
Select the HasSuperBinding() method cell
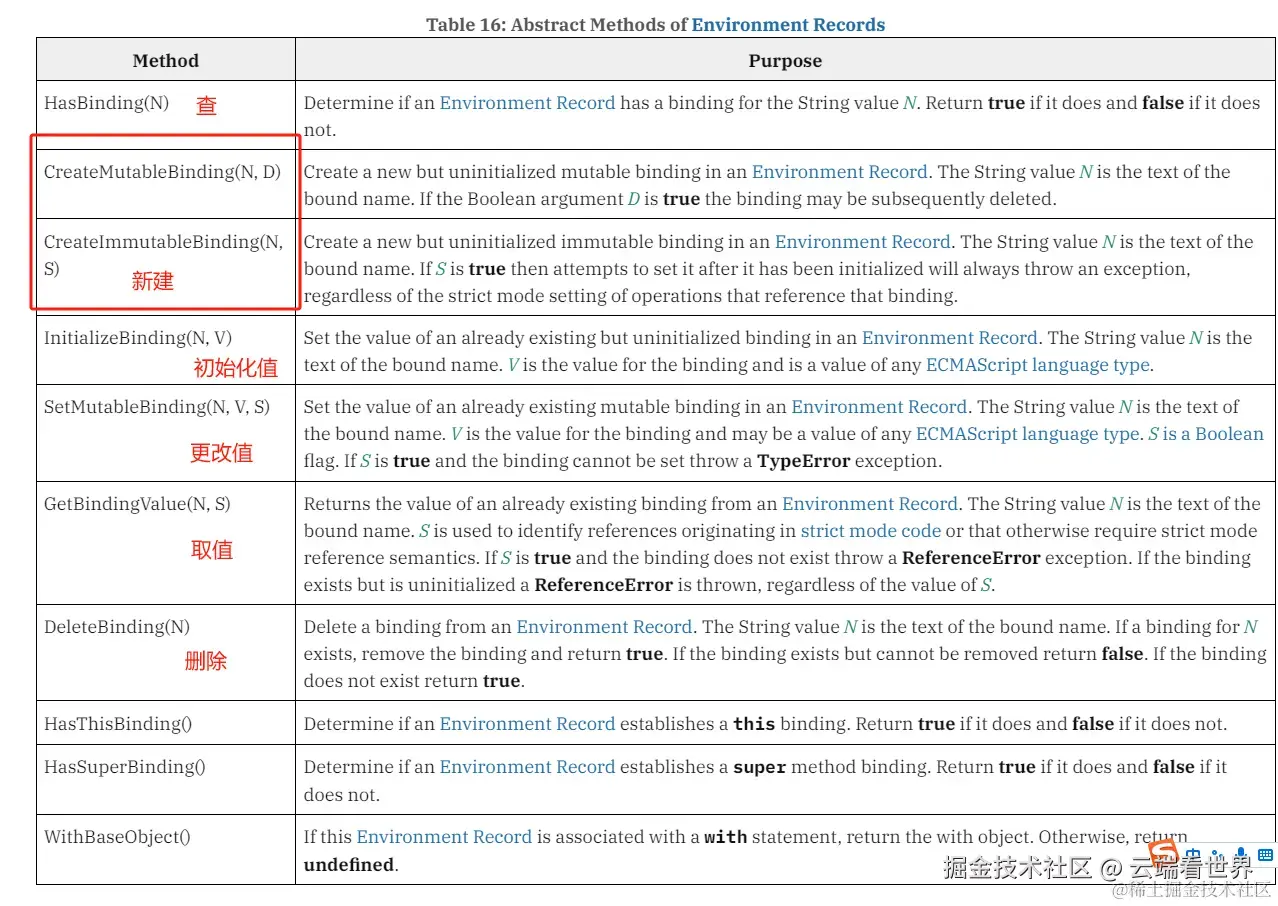tap(166, 779)
